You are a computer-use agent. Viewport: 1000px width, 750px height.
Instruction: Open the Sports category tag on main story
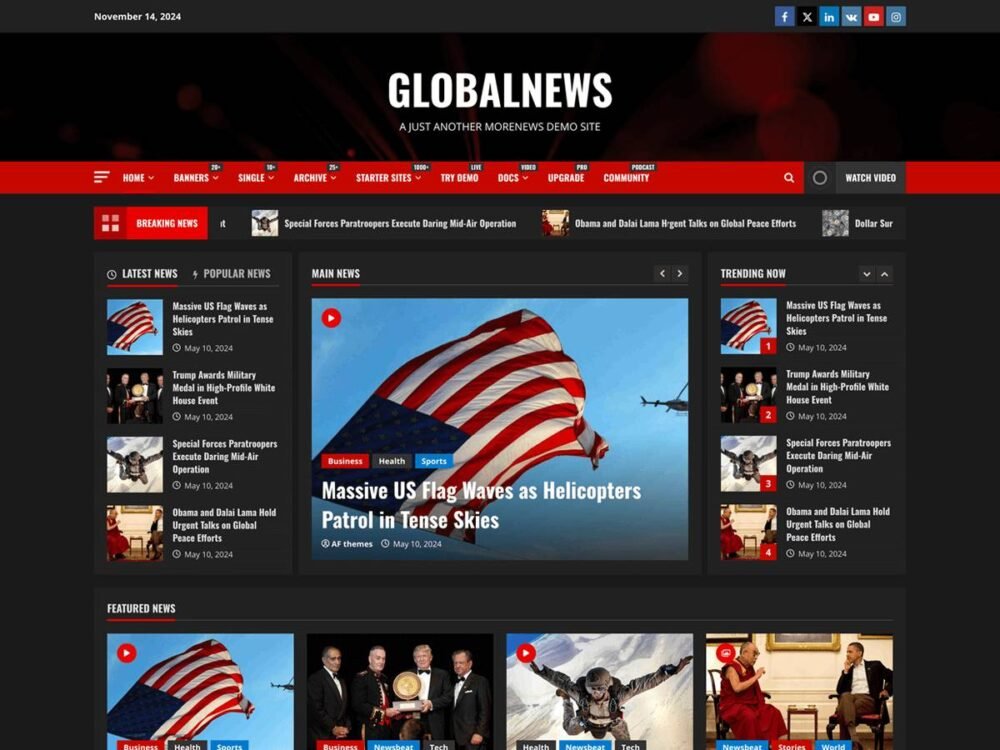[434, 461]
